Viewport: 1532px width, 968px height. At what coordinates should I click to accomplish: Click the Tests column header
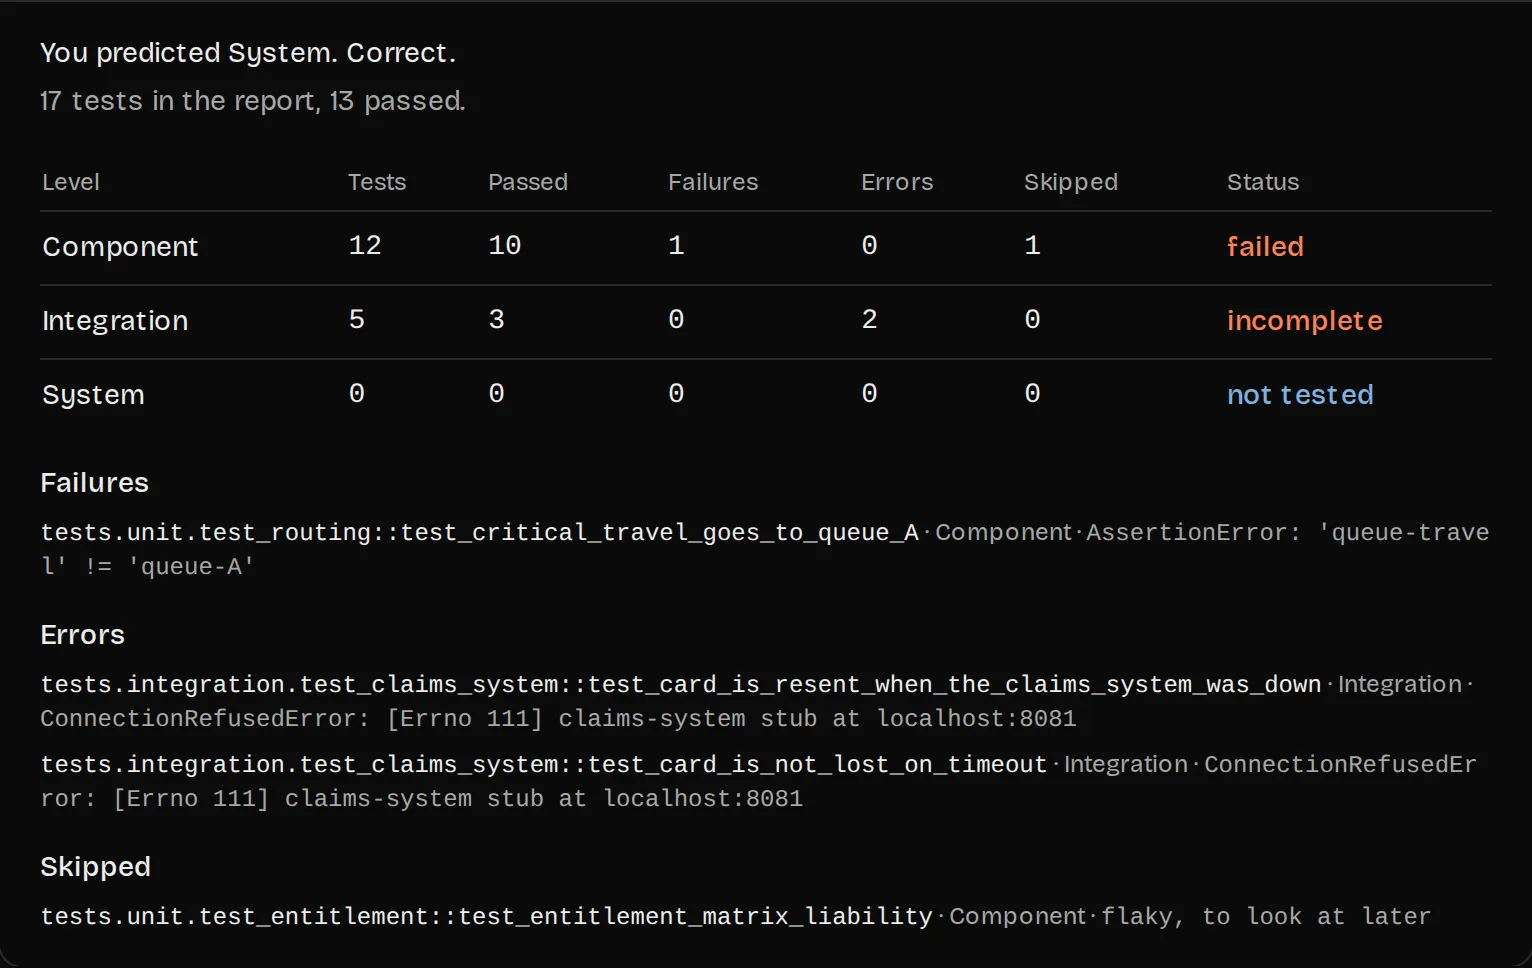pos(377,182)
